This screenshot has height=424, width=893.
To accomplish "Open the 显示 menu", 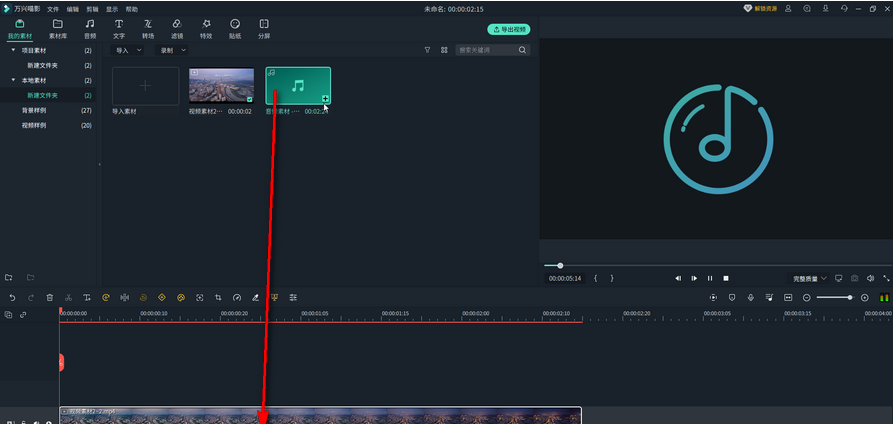I will pyautogui.click(x=112, y=9).
